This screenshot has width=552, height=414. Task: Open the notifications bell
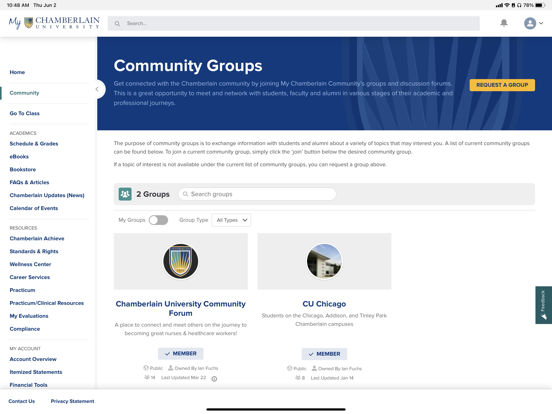click(504, 23)
